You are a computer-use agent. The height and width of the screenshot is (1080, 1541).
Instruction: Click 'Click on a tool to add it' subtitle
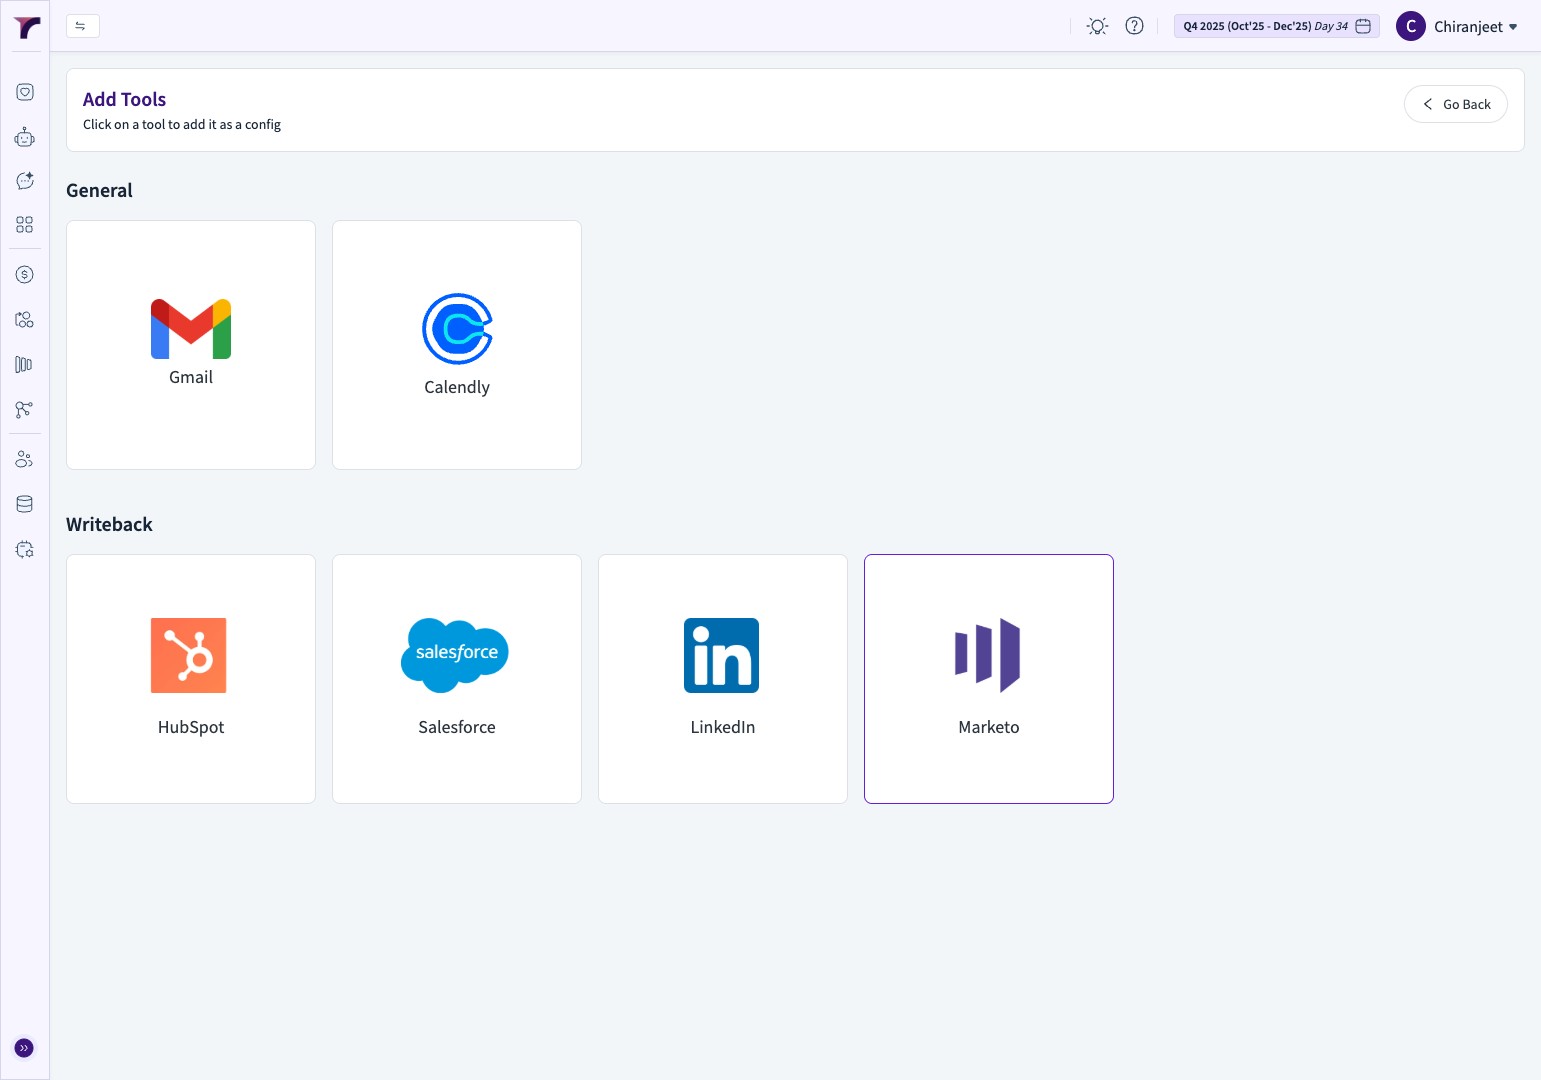click(182, 124)
